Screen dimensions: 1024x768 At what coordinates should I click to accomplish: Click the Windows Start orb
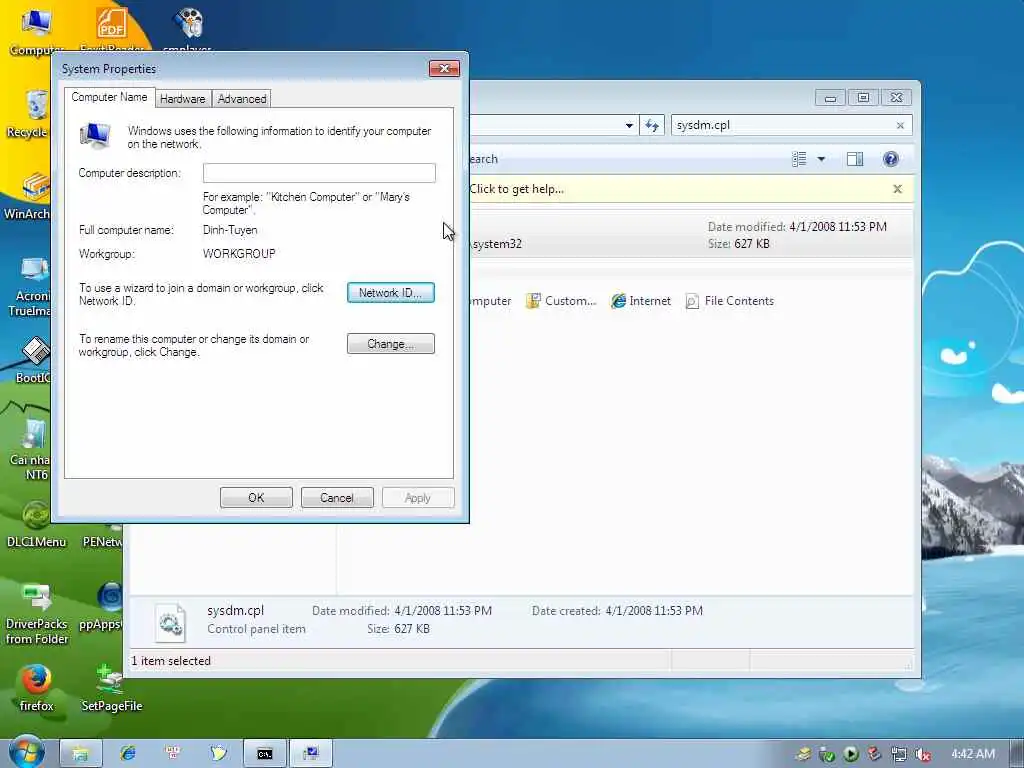point(27,752)
